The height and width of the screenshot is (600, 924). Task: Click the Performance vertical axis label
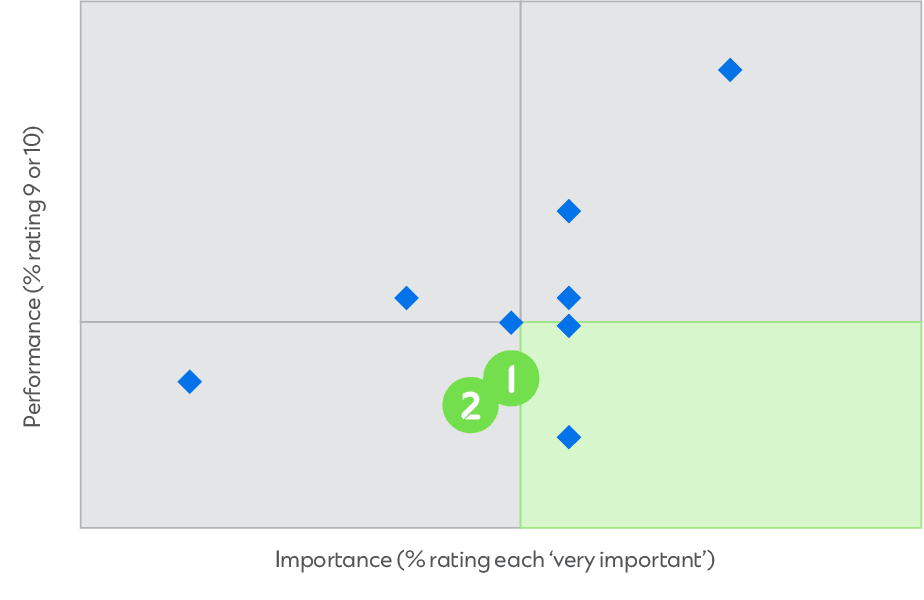[x=33, y=276]
